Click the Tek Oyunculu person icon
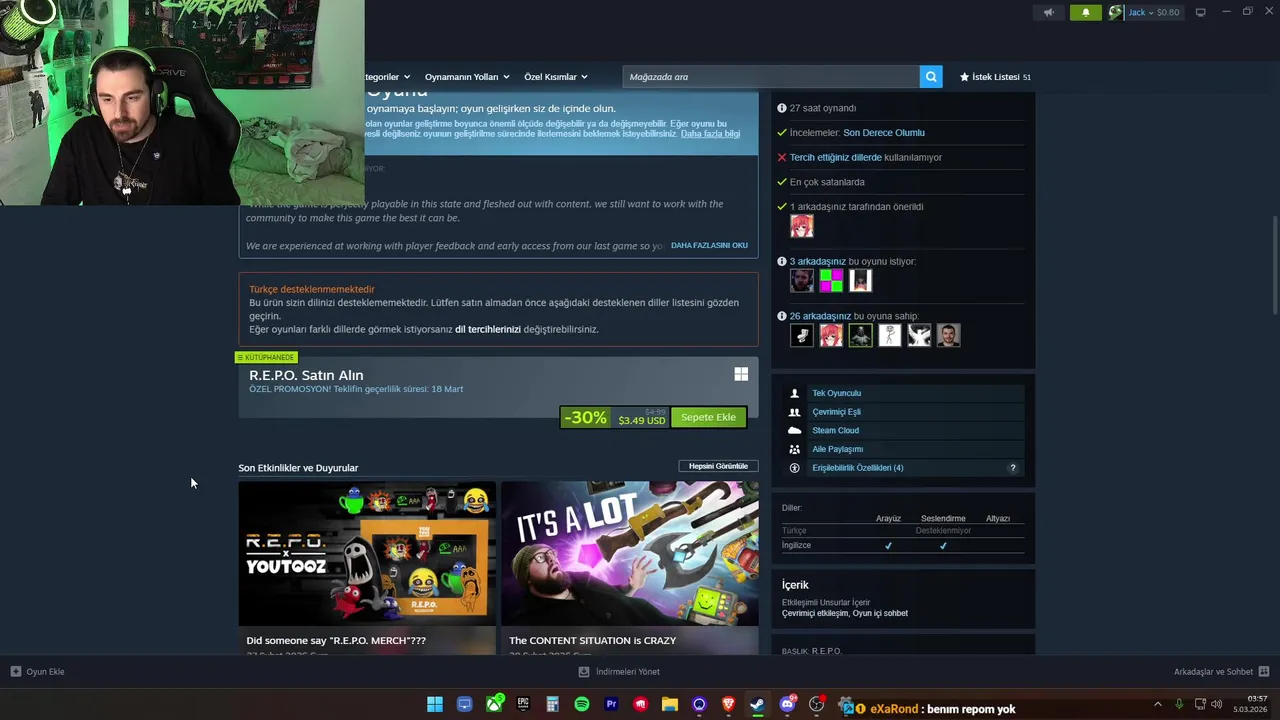Viewport: 1280px width, 720px height. (x=795, y=393)
